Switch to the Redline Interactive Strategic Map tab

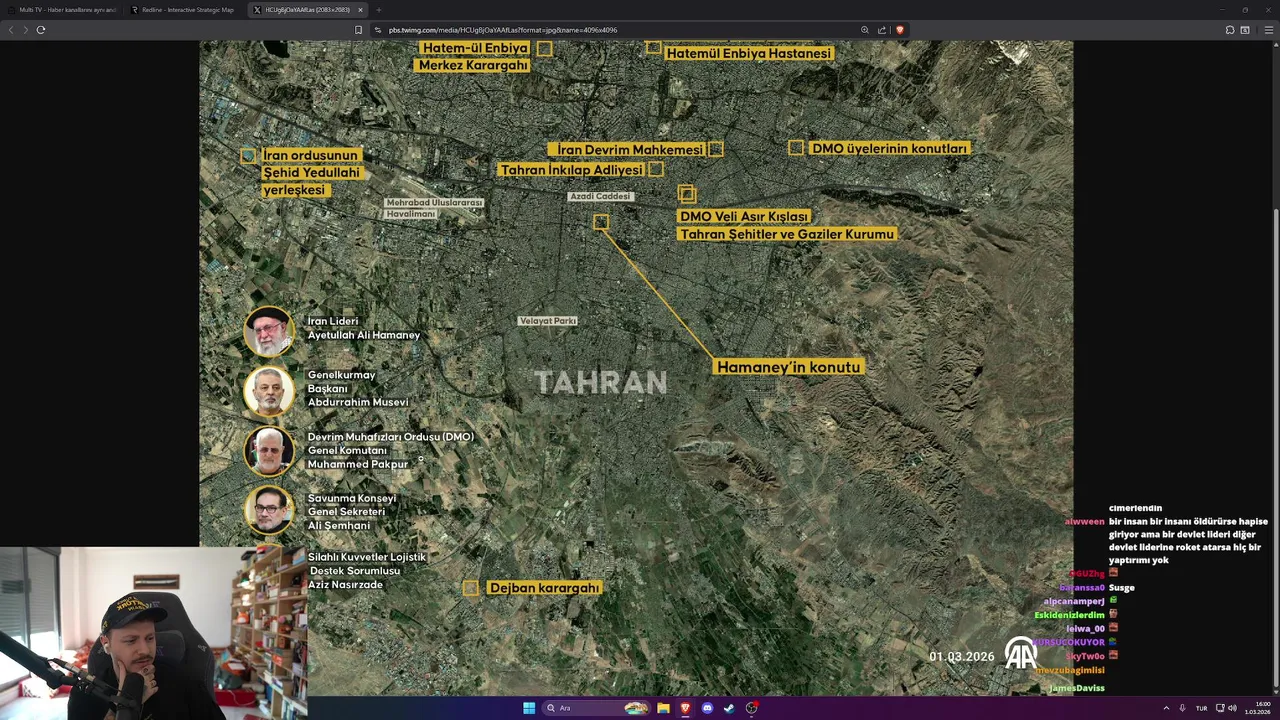186,10
